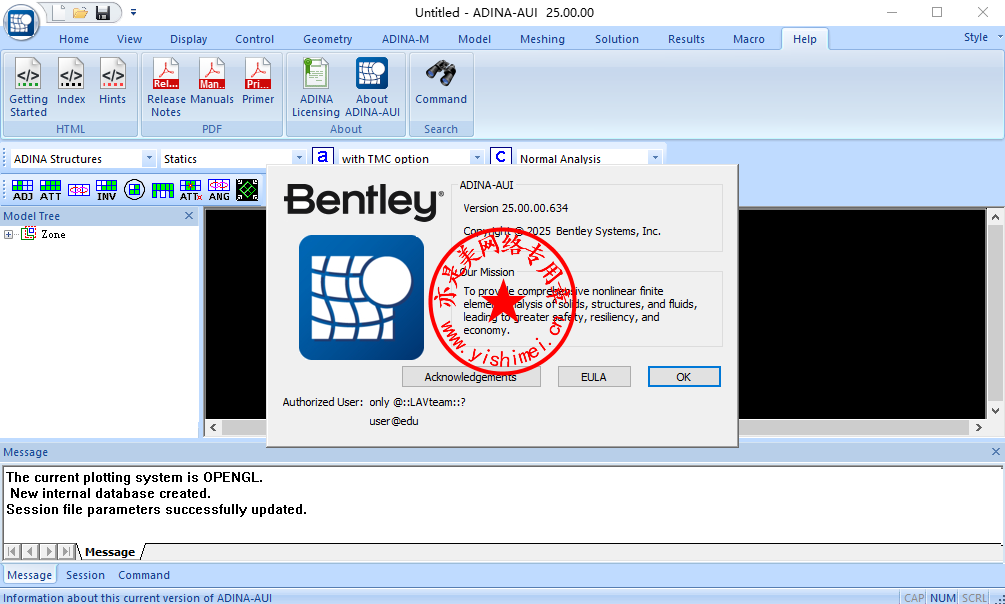Image resolution: width=1005 pixels, height=604 pixels.
Task: Open the Command search binoculars
Action: click(x=441, y=81)
